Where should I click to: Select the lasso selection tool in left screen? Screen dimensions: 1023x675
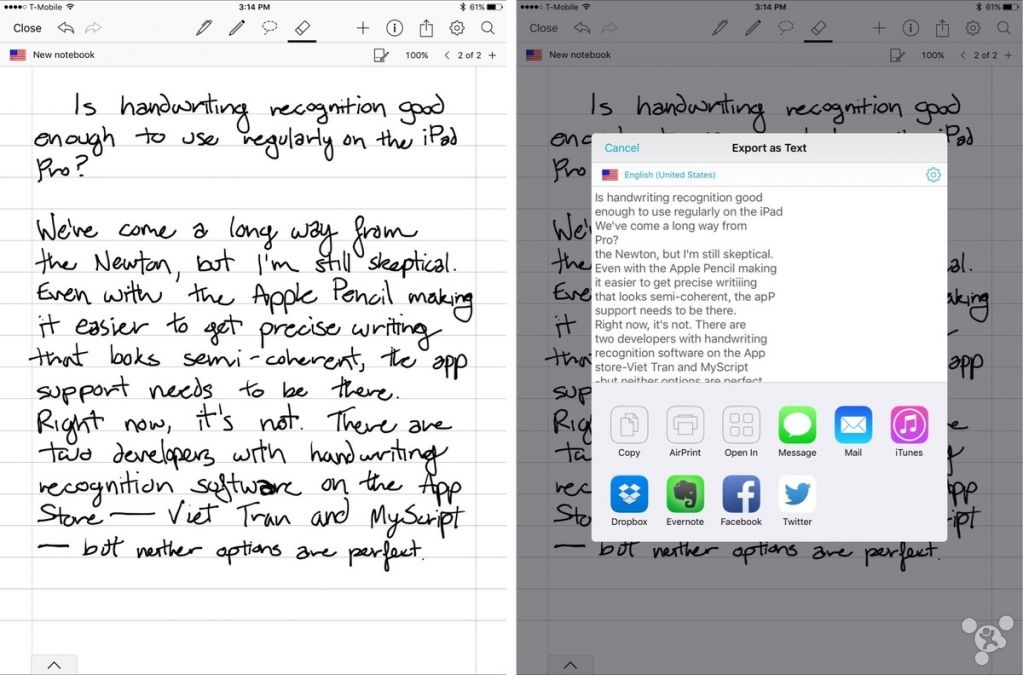click(x=269, y=28)
